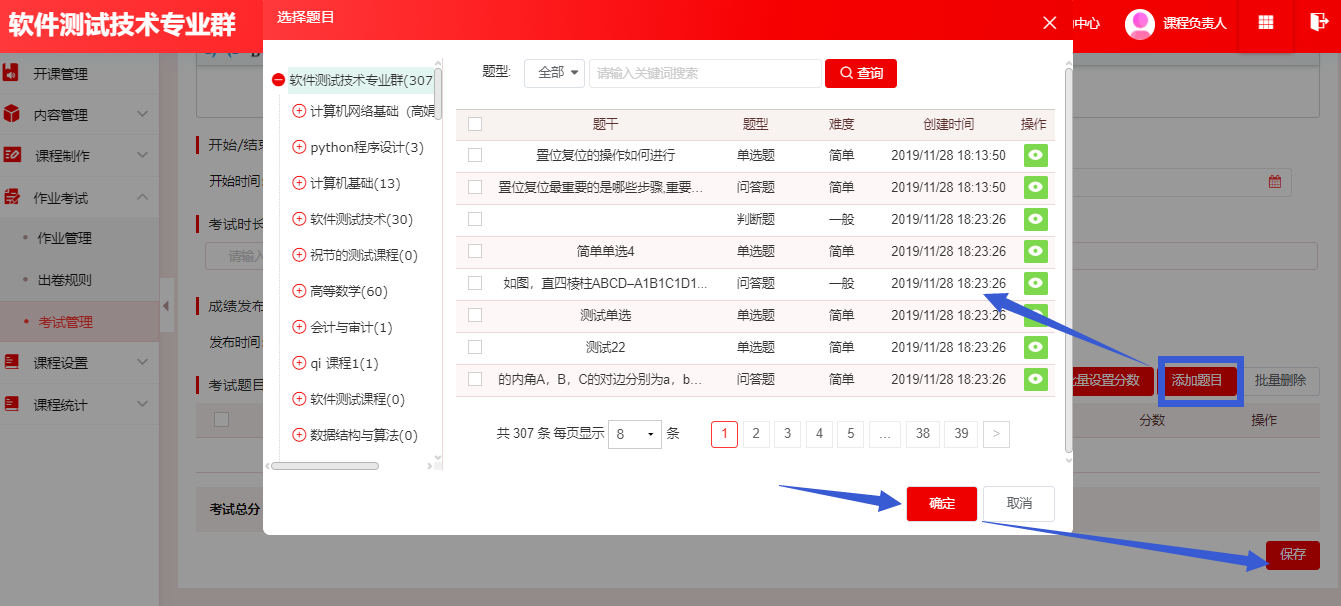The width and height of the screenshot is (1341, 606).
Task: Open the 开课管理 sidebar menu
Action: coord(60,73)
